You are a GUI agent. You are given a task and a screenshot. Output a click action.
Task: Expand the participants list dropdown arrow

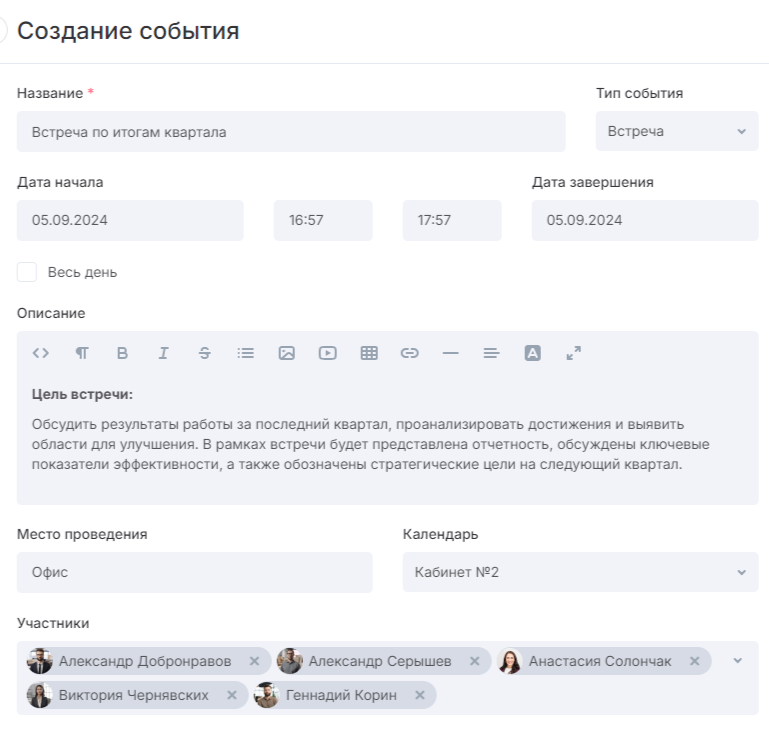point(738,661)
